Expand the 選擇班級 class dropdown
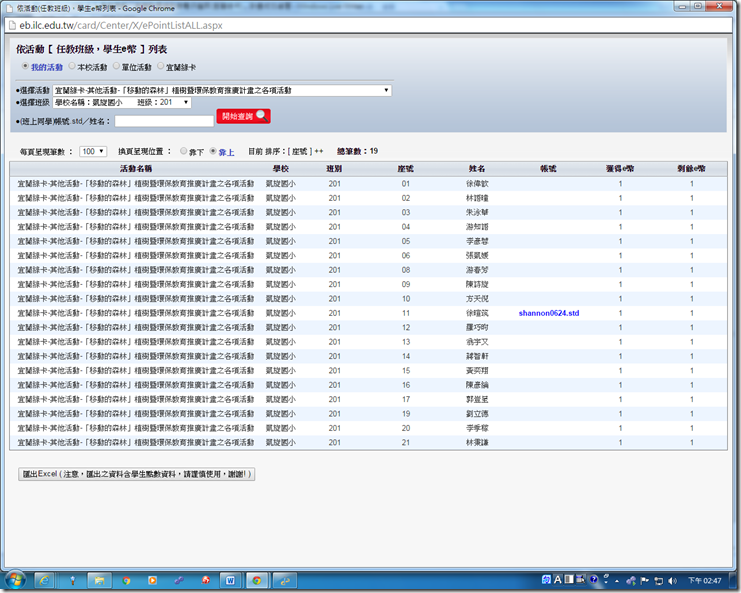Image resolution: width=741 pixels, height=593 pixels. point(120,102)
